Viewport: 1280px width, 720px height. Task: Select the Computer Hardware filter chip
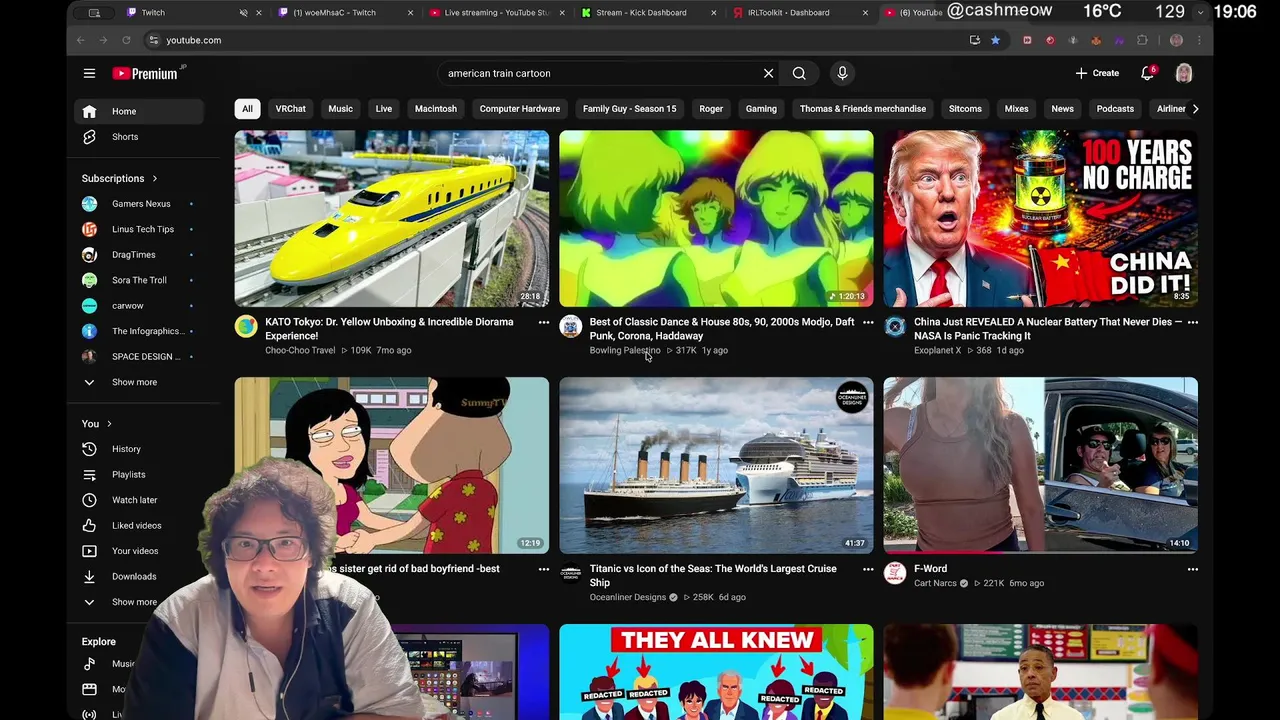pyautogui.click(x=520, y=109)
